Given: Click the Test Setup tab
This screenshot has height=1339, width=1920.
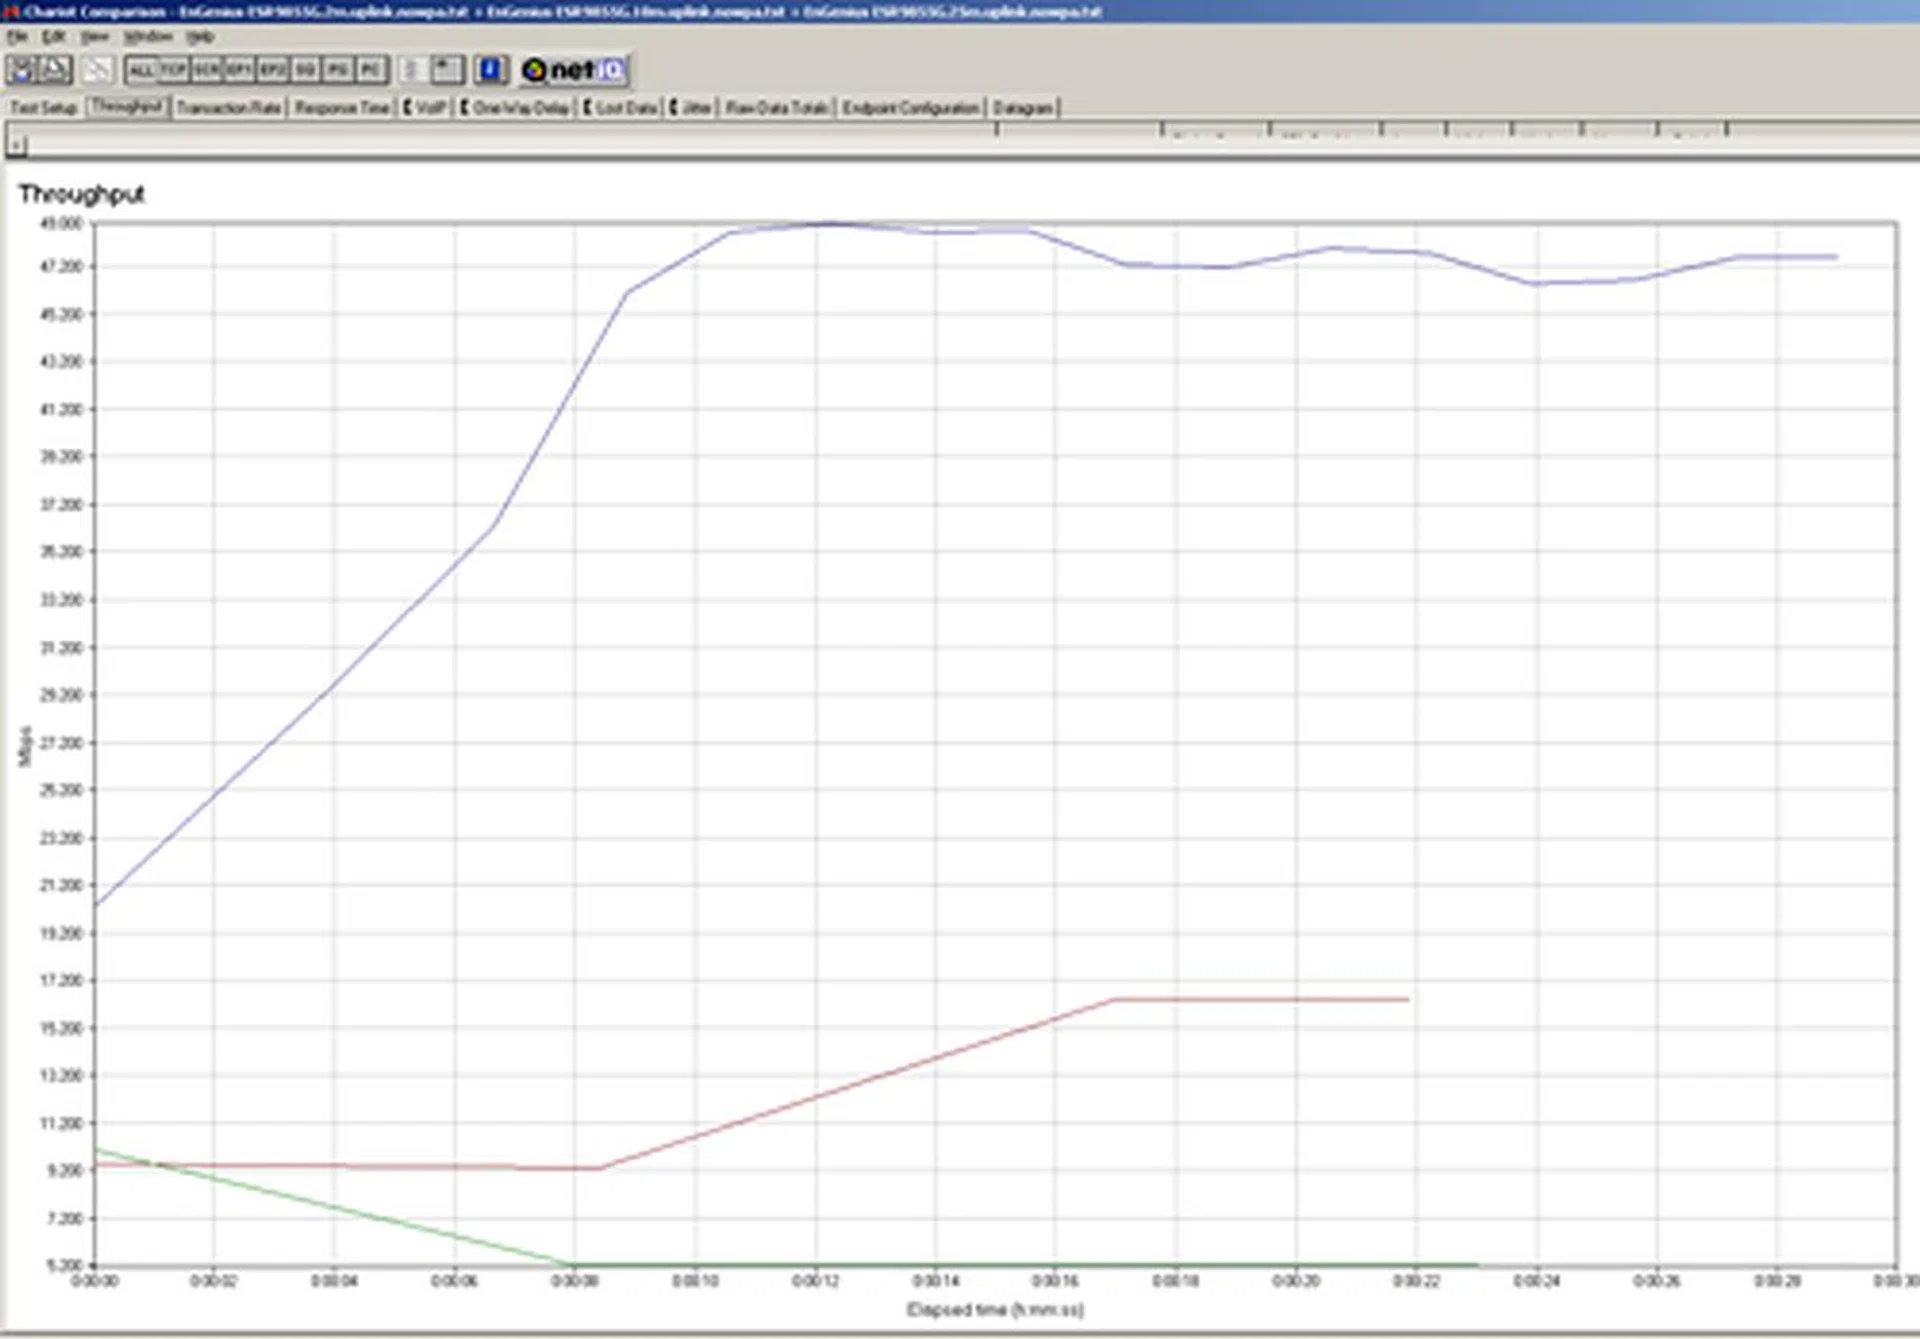Looking at the screenshot, I should (x=45, y=107).
